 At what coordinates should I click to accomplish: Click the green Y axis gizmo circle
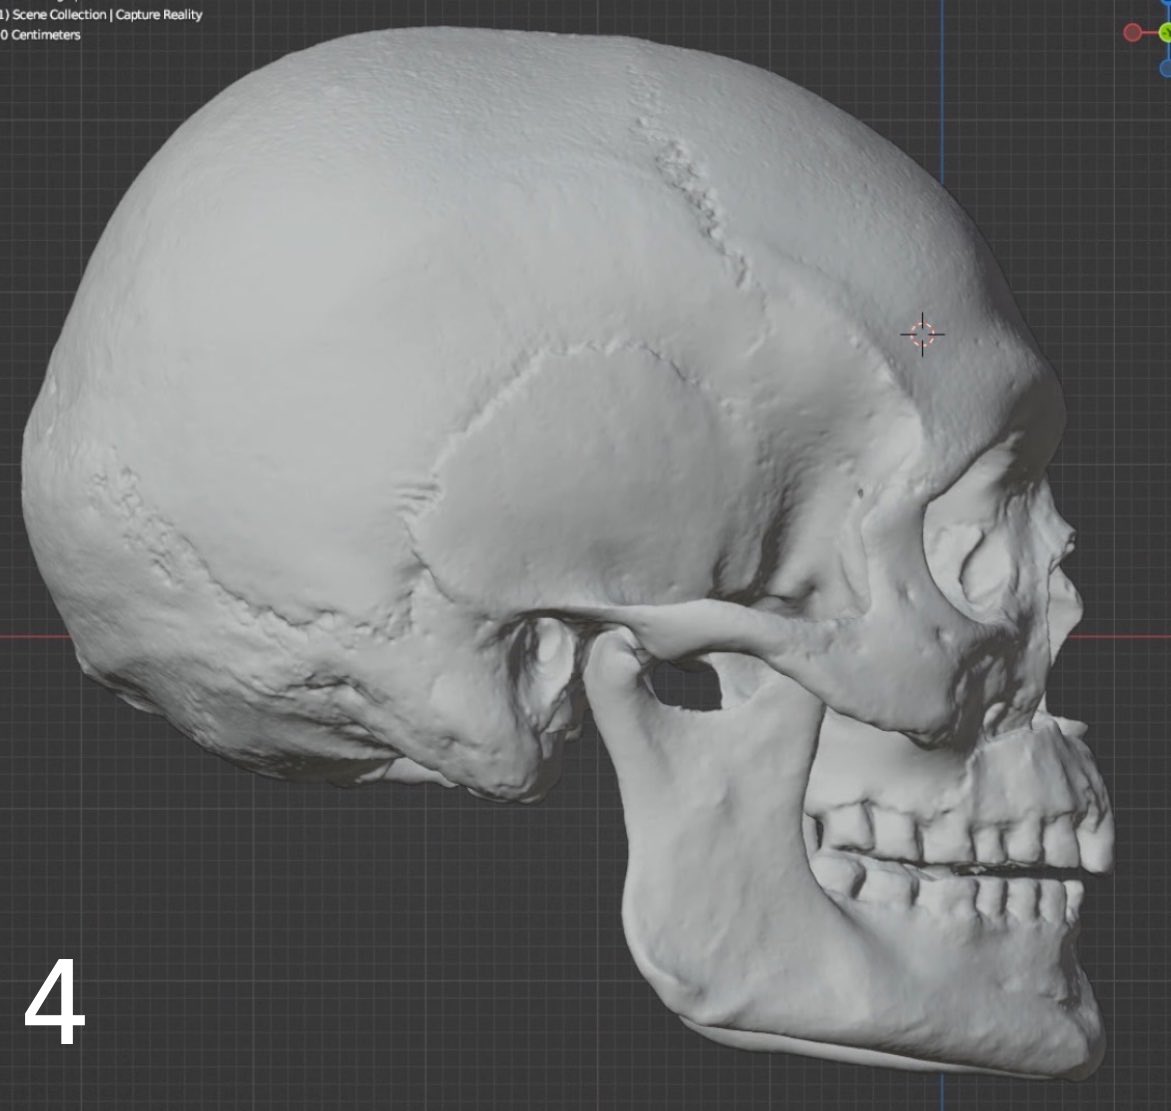pos(1166,33)
